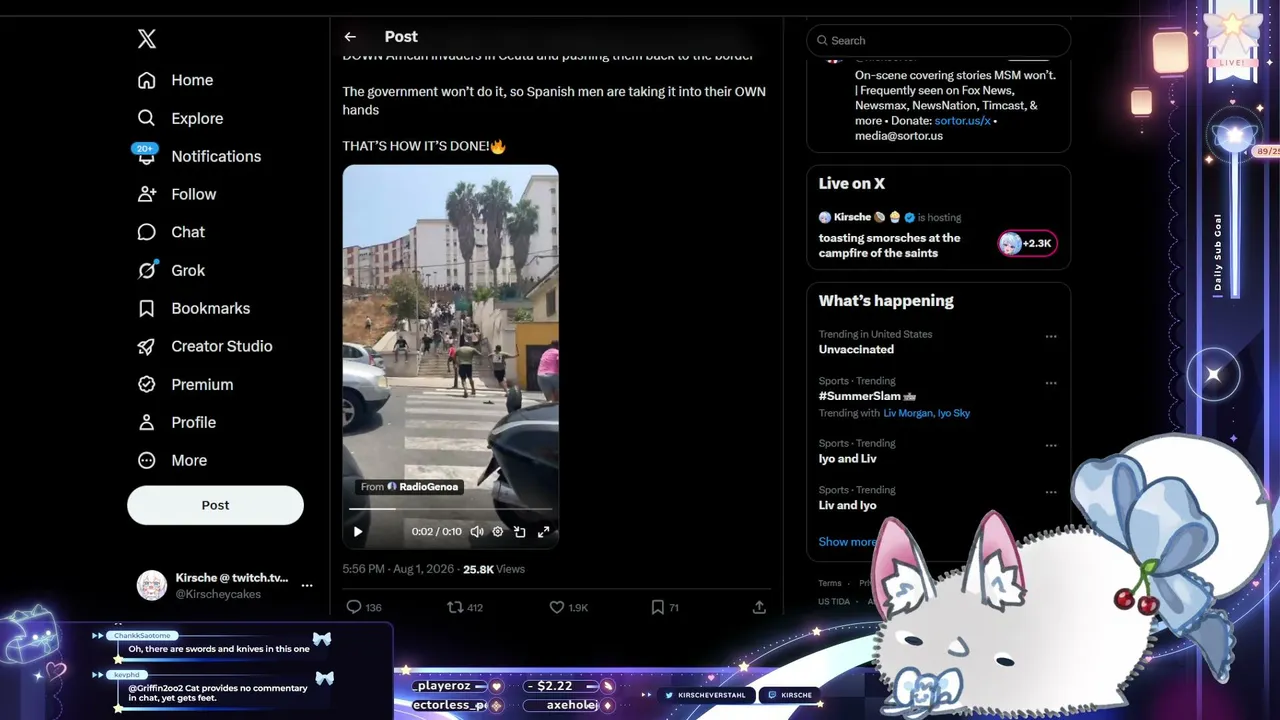Select Premium in the navigation menu

tap(202, 384)
